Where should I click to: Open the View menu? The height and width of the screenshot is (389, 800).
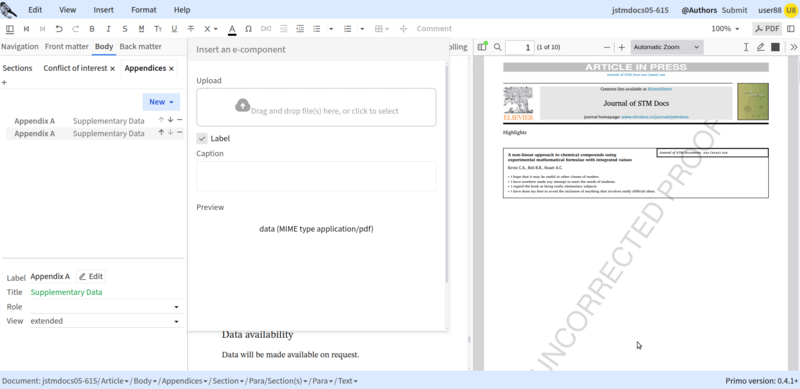(x=67, y=10)
